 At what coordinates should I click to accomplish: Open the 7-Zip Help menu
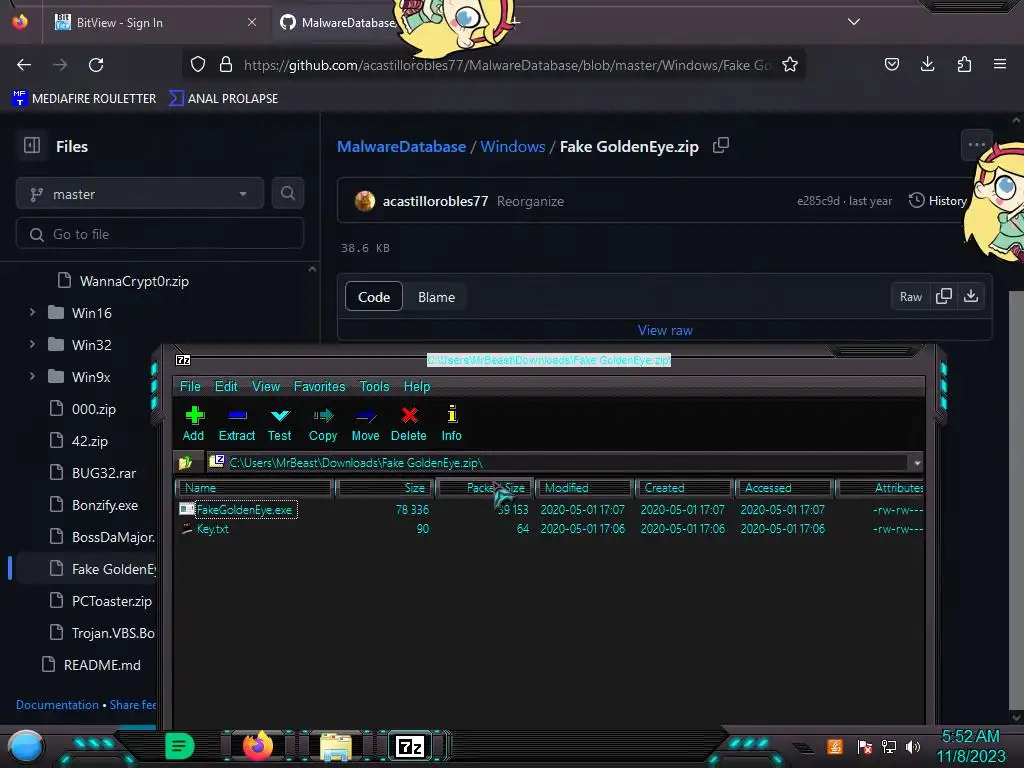[417, 386]
